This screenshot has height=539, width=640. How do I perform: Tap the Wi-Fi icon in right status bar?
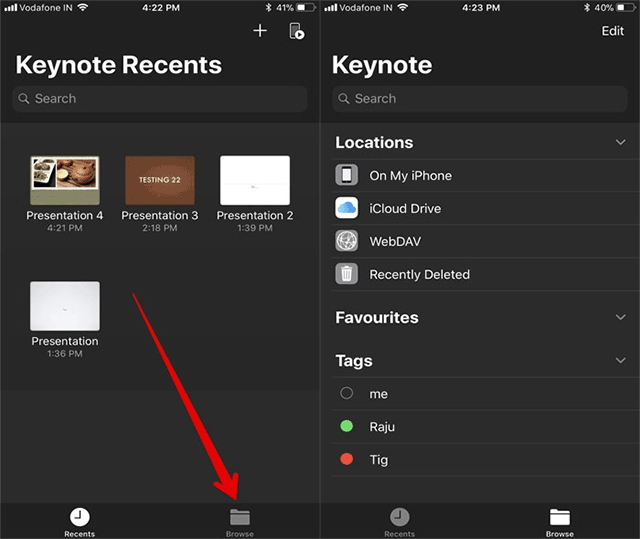coord(403,7)
